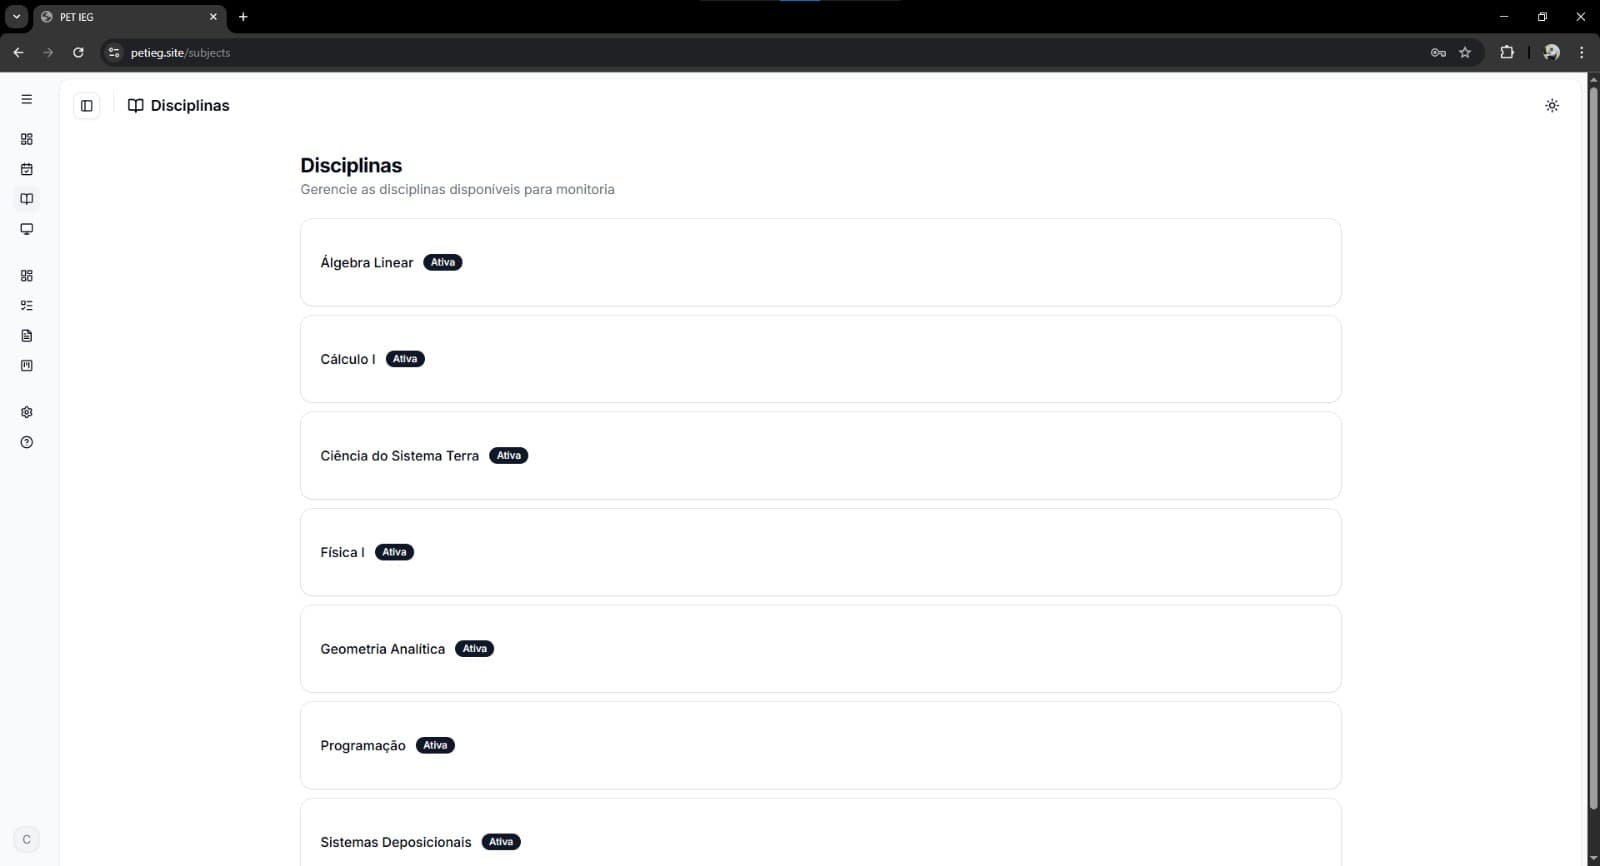
Task: Open the Chrome tab search dropdown arrow
Action: click(x=16, y=17)
